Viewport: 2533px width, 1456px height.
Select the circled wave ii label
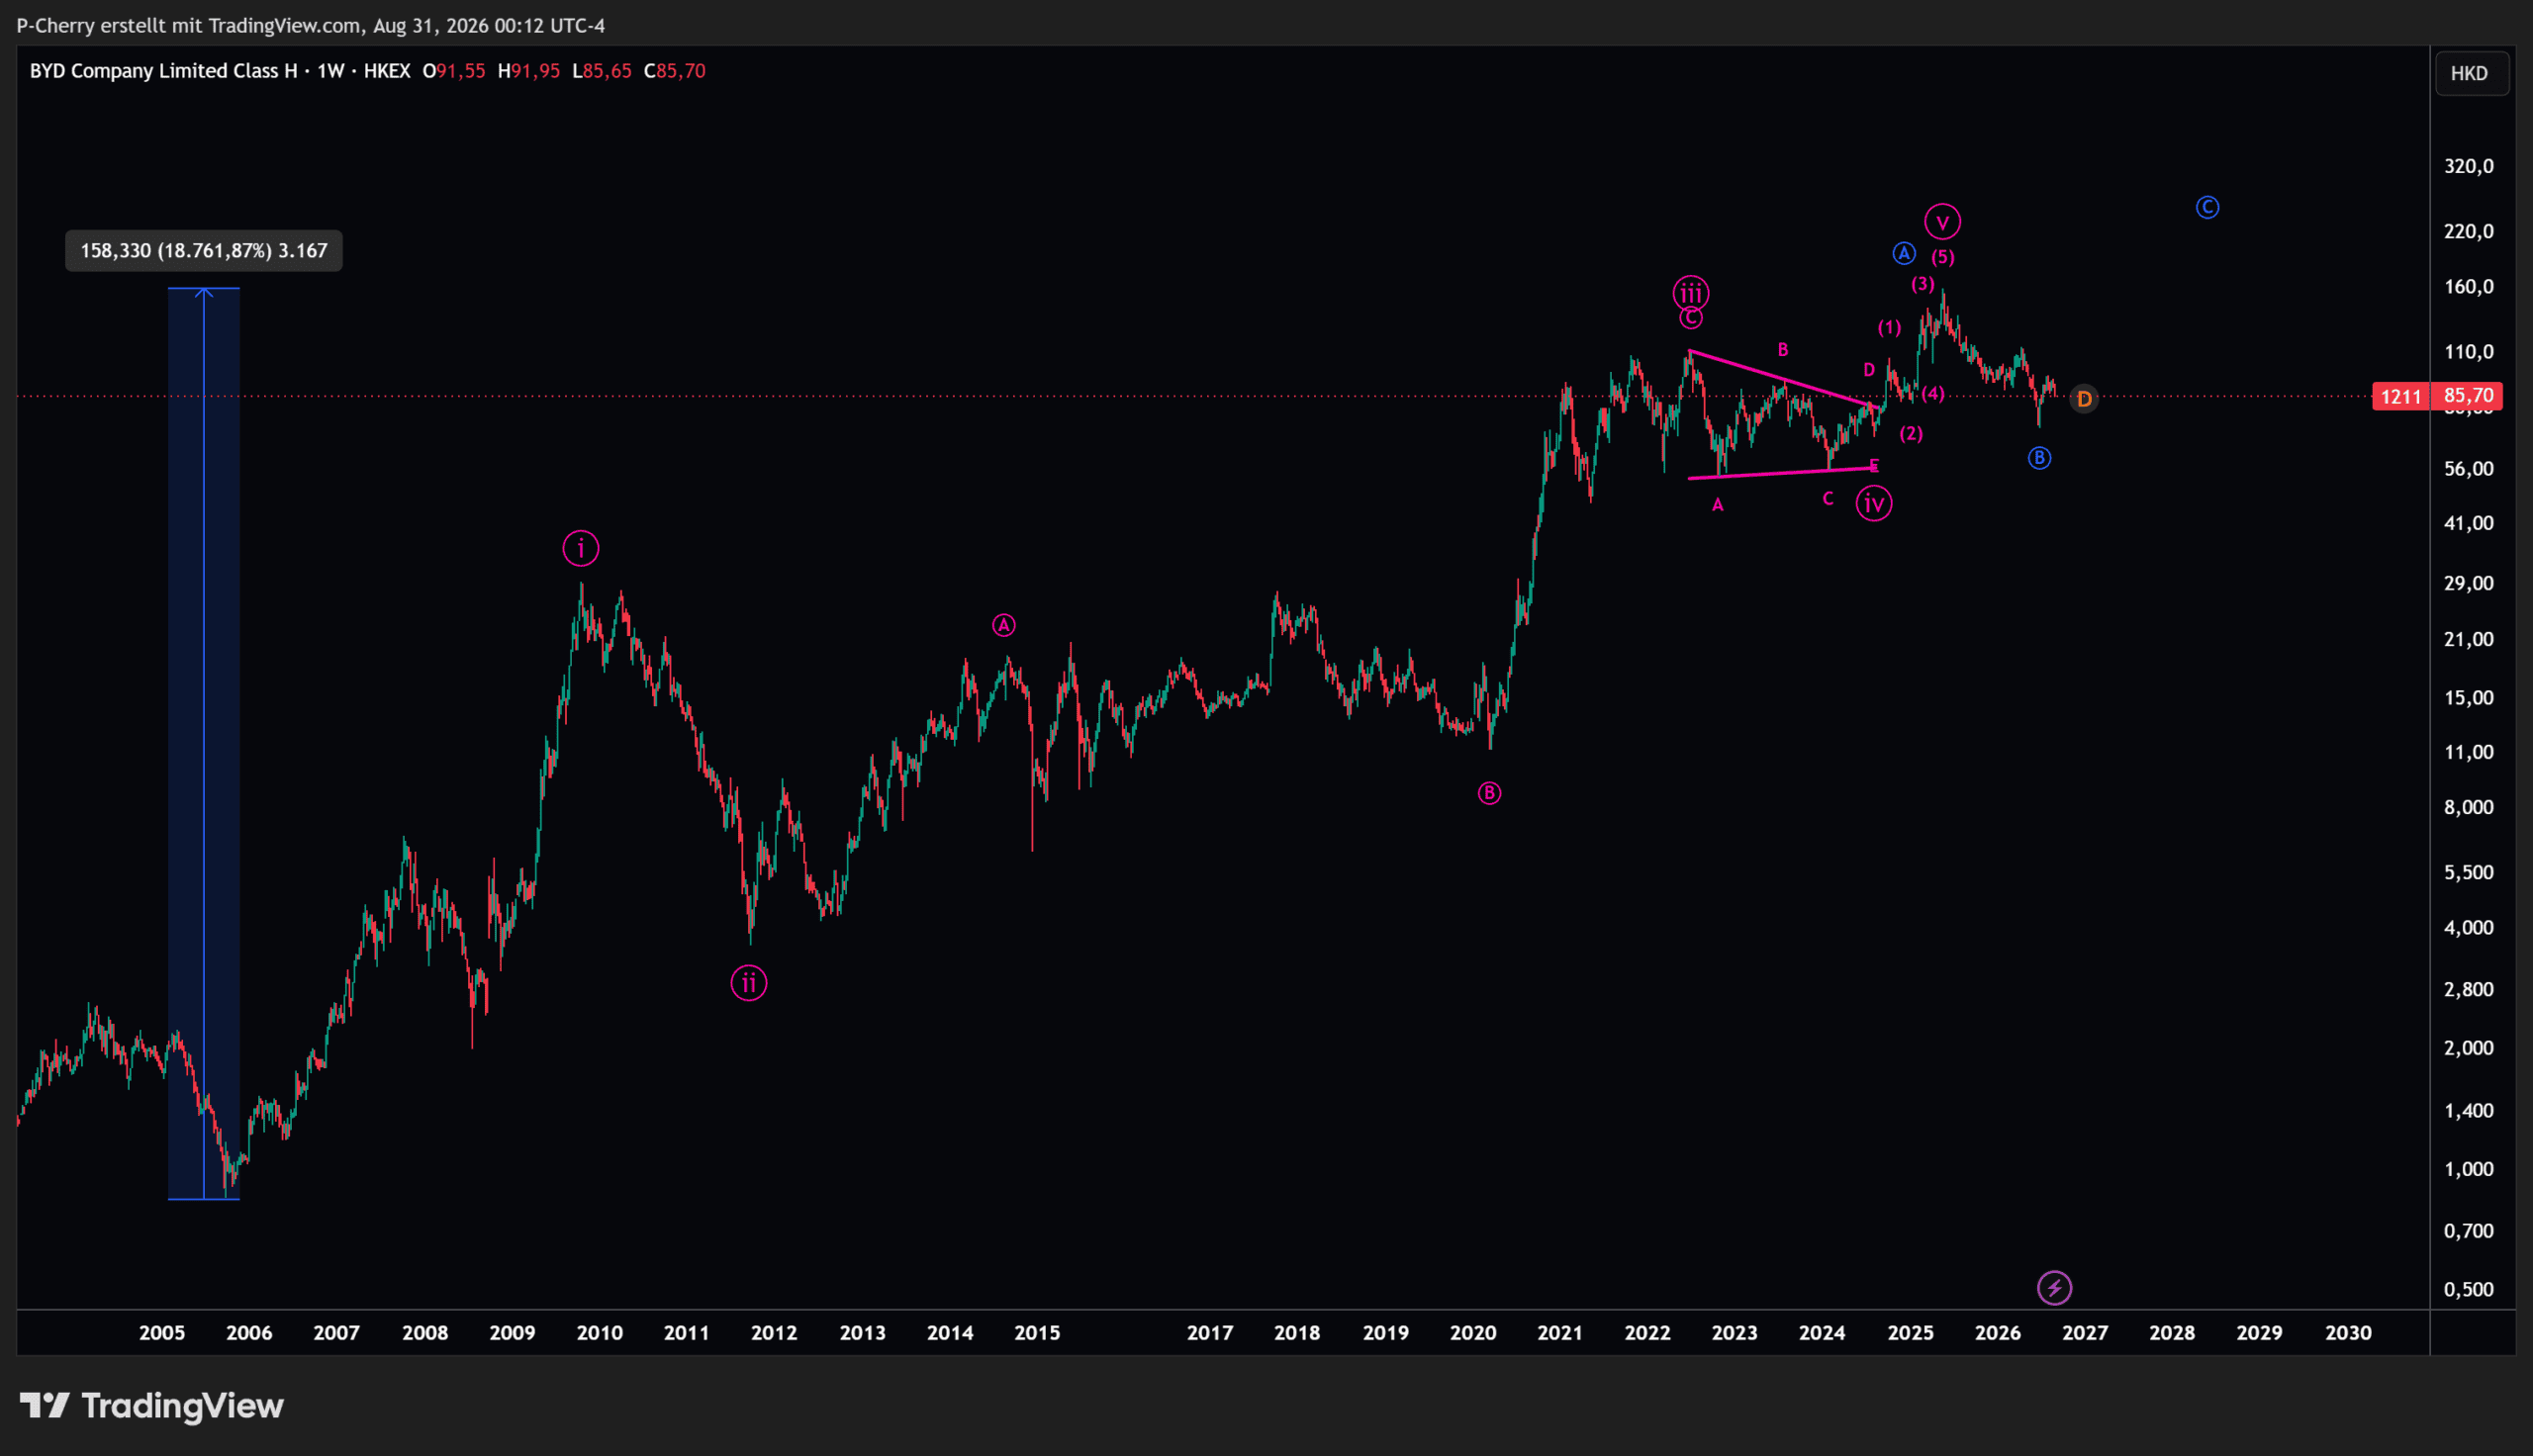(749, 983)
